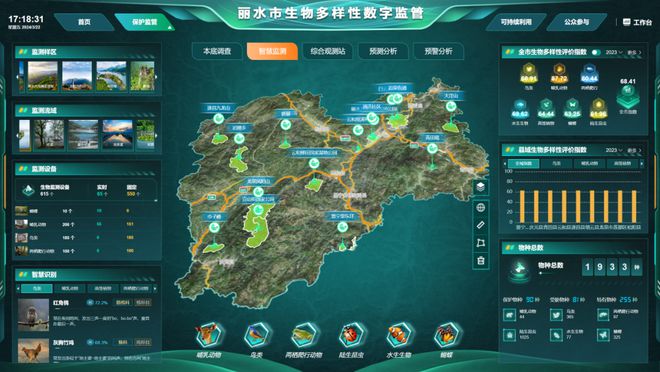Open 县域生物多样性评价指数 year 2023 dropdown
Screen dimensions: 660x372
click(614, 150)
